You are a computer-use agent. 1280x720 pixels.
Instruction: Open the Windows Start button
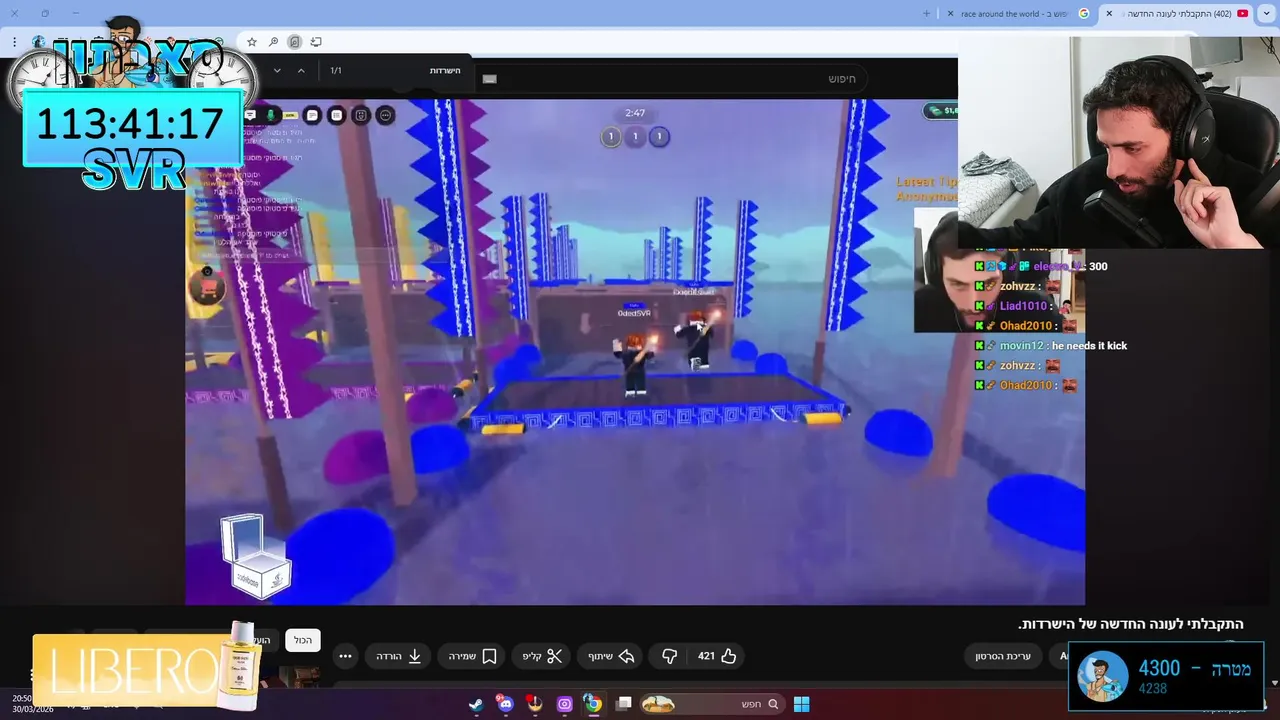tap(801, 704)
